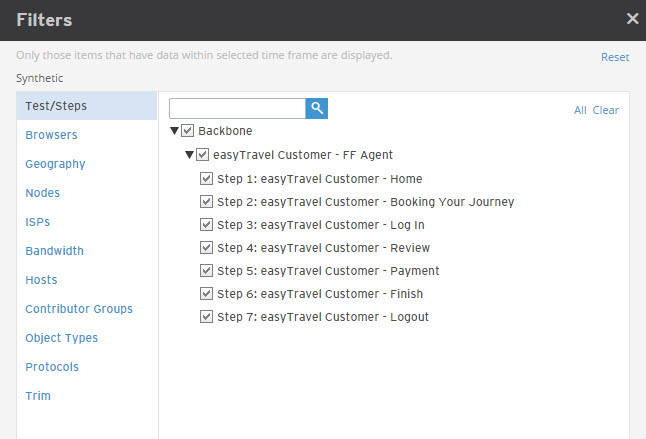Open the Browsers filter tab
Viewport: 646px width, 439px height.
coord(51,135)
